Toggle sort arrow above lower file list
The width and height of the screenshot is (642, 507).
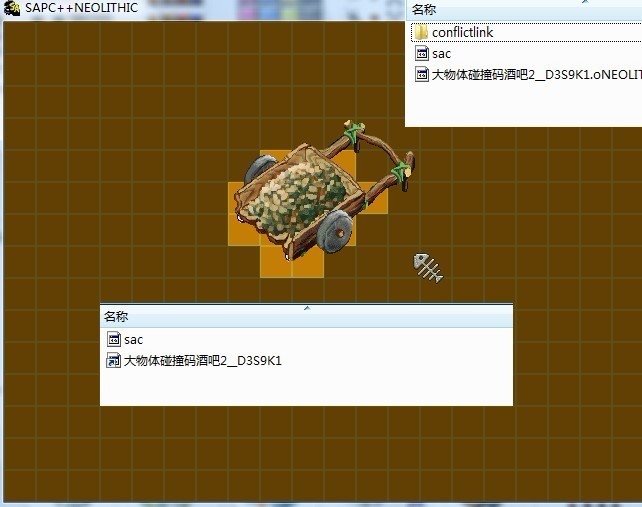307,308
